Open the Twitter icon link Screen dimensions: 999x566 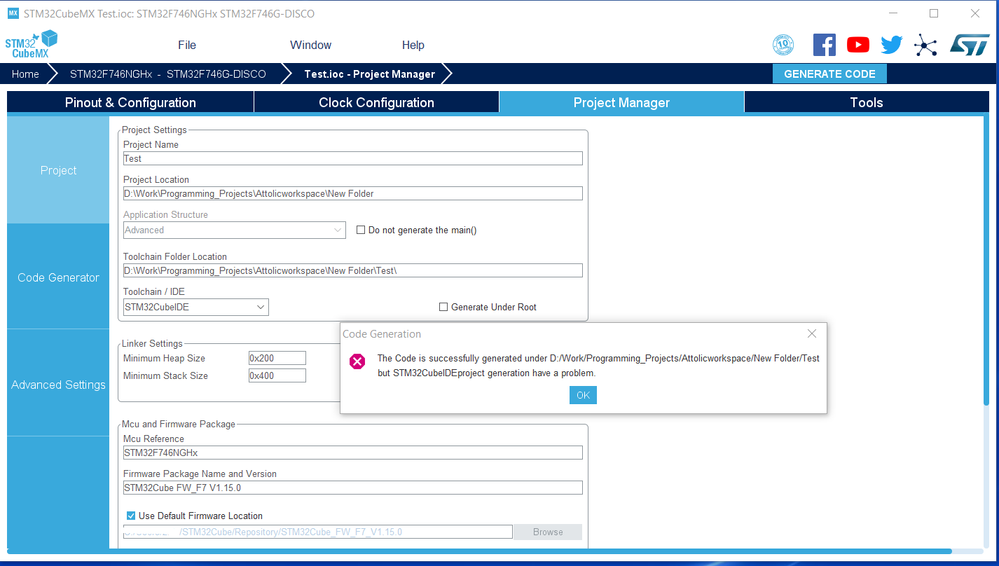pyautogui.click(x=891, y=45)
